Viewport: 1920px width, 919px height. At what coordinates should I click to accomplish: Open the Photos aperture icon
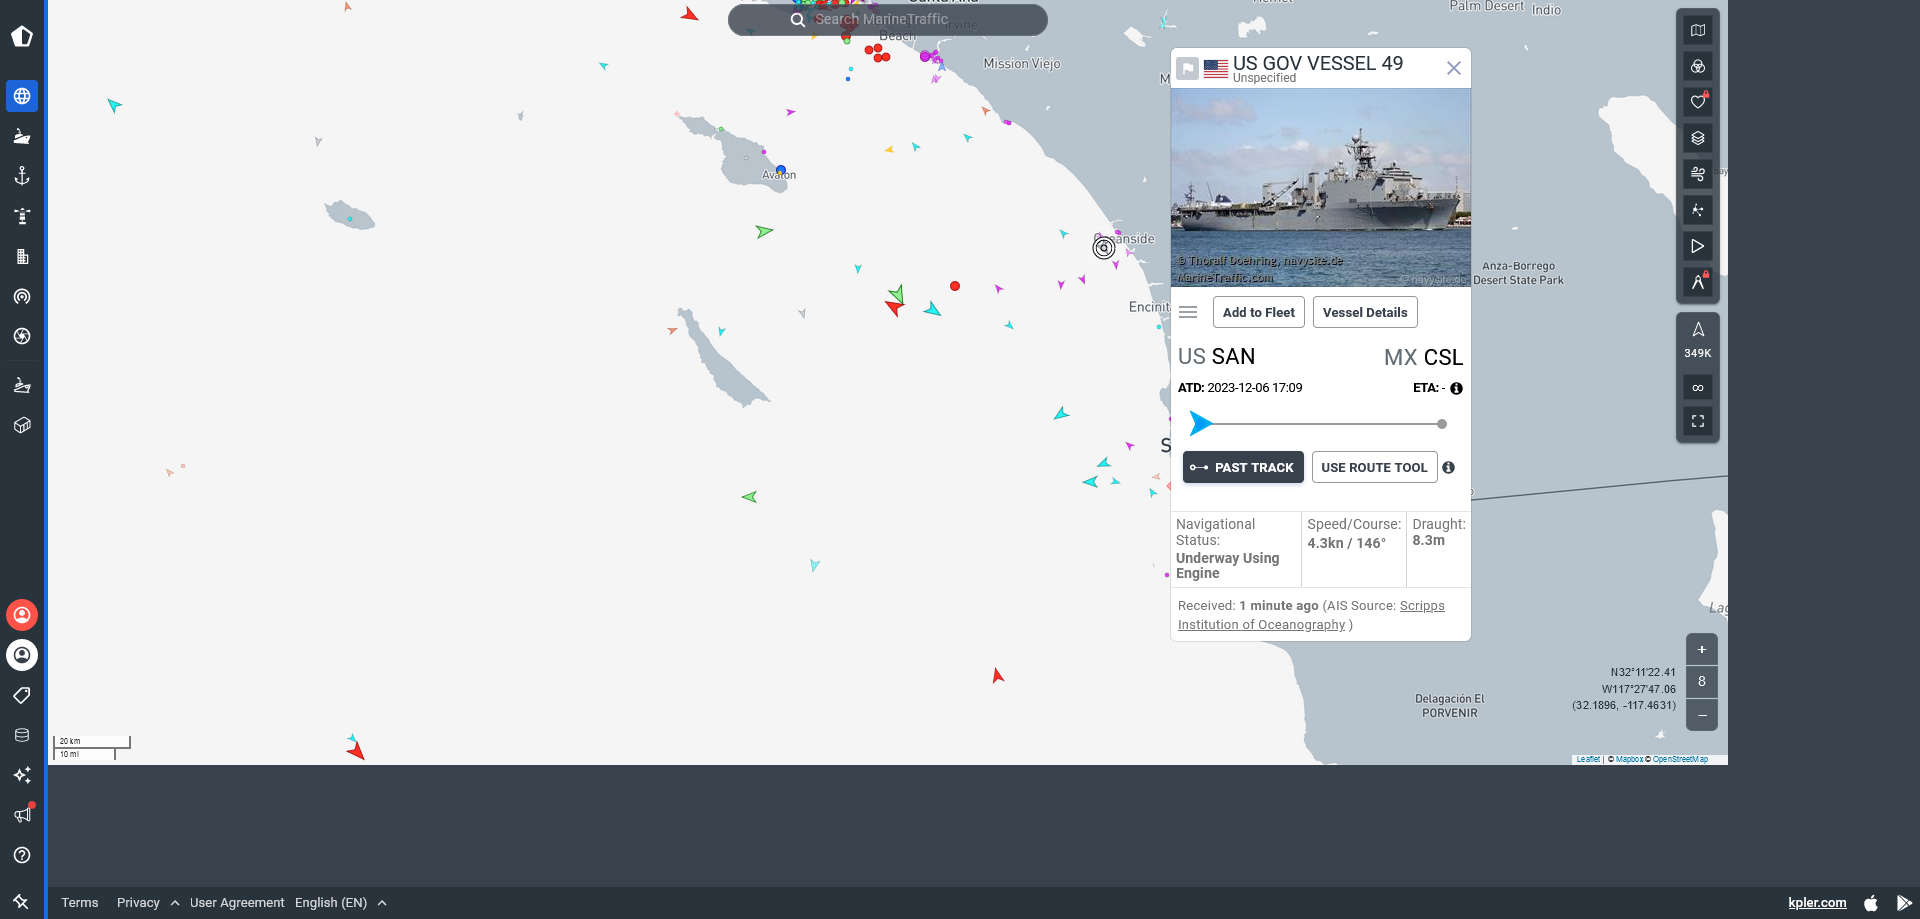tap(22, 336)
